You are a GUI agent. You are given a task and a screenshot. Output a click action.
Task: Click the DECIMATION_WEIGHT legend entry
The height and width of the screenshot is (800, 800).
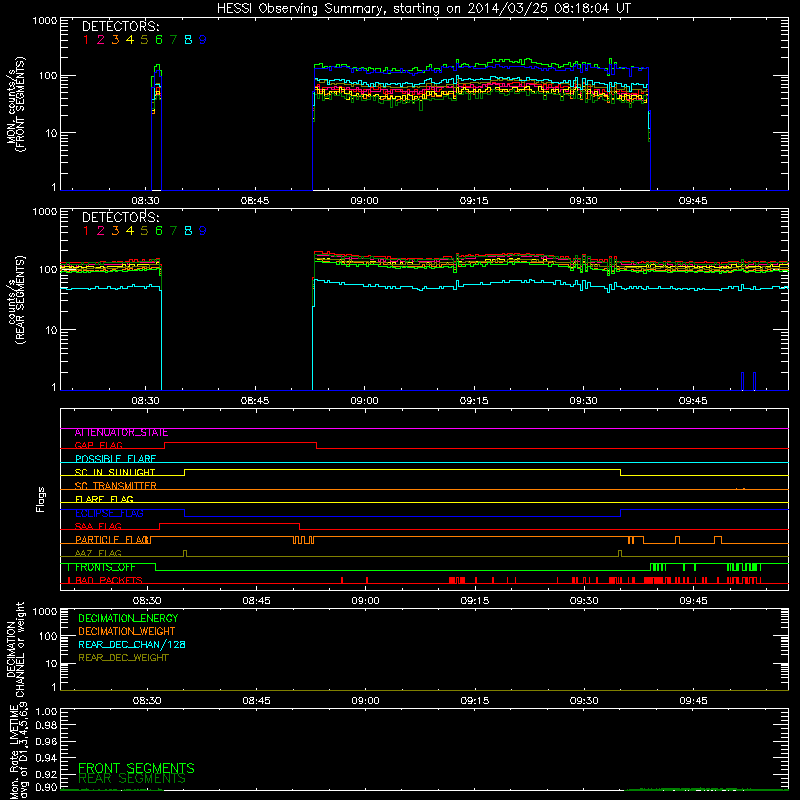coord(127,631)
